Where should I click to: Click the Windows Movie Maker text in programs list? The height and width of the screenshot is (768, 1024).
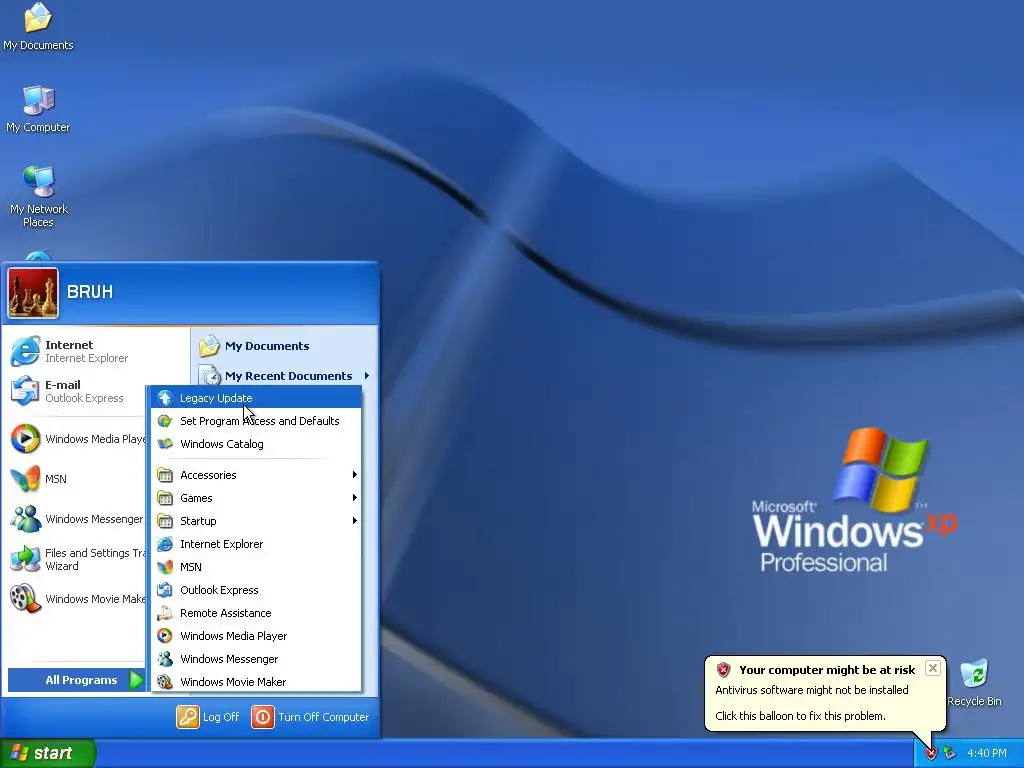click(x=232, y=682)
